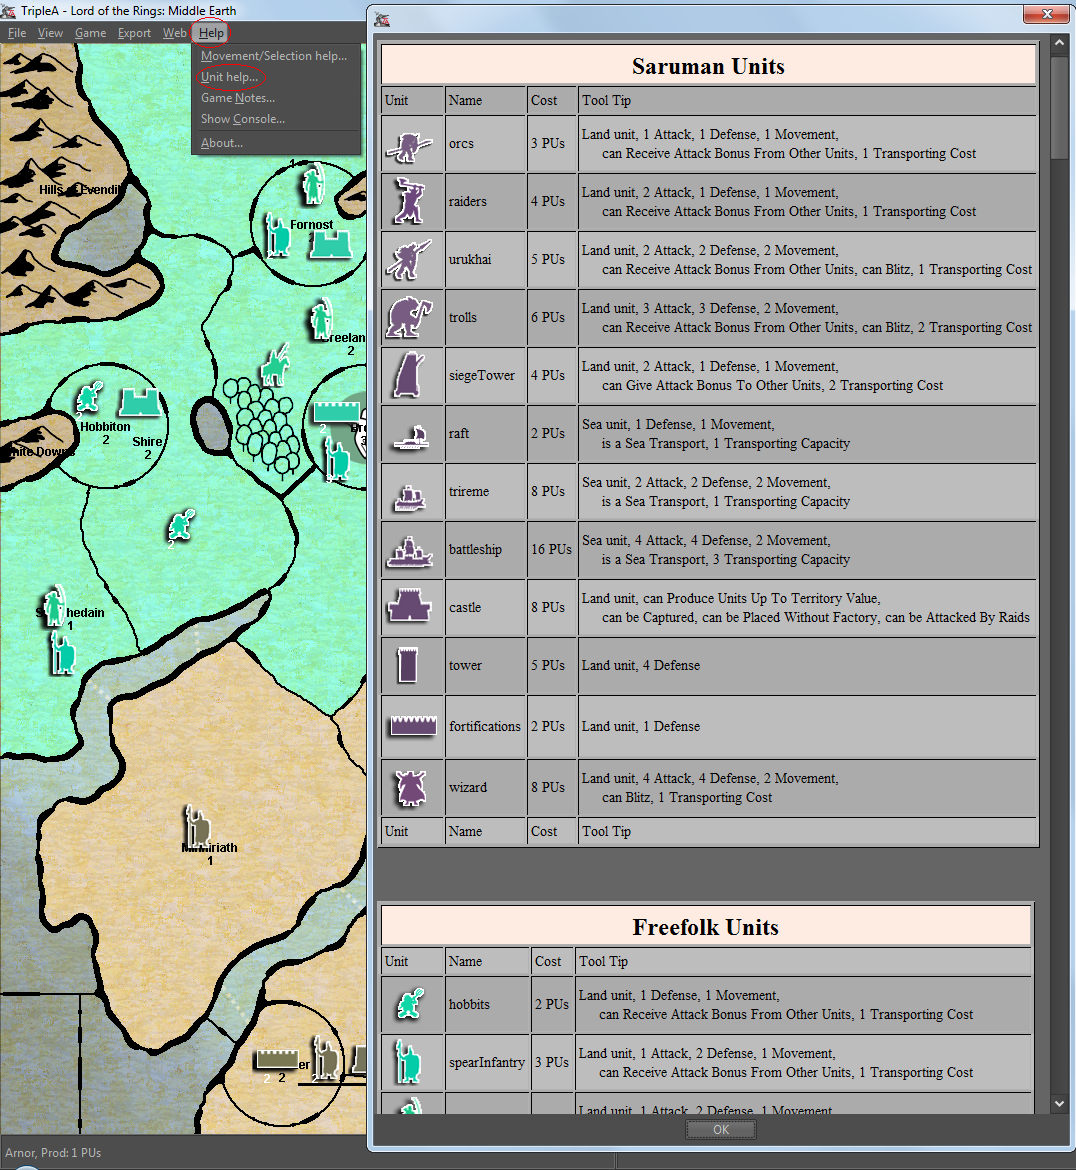Click the 'hobbits' name cell
The width and height of the screenshot is (1076, 1170).
click(487, 1004)
